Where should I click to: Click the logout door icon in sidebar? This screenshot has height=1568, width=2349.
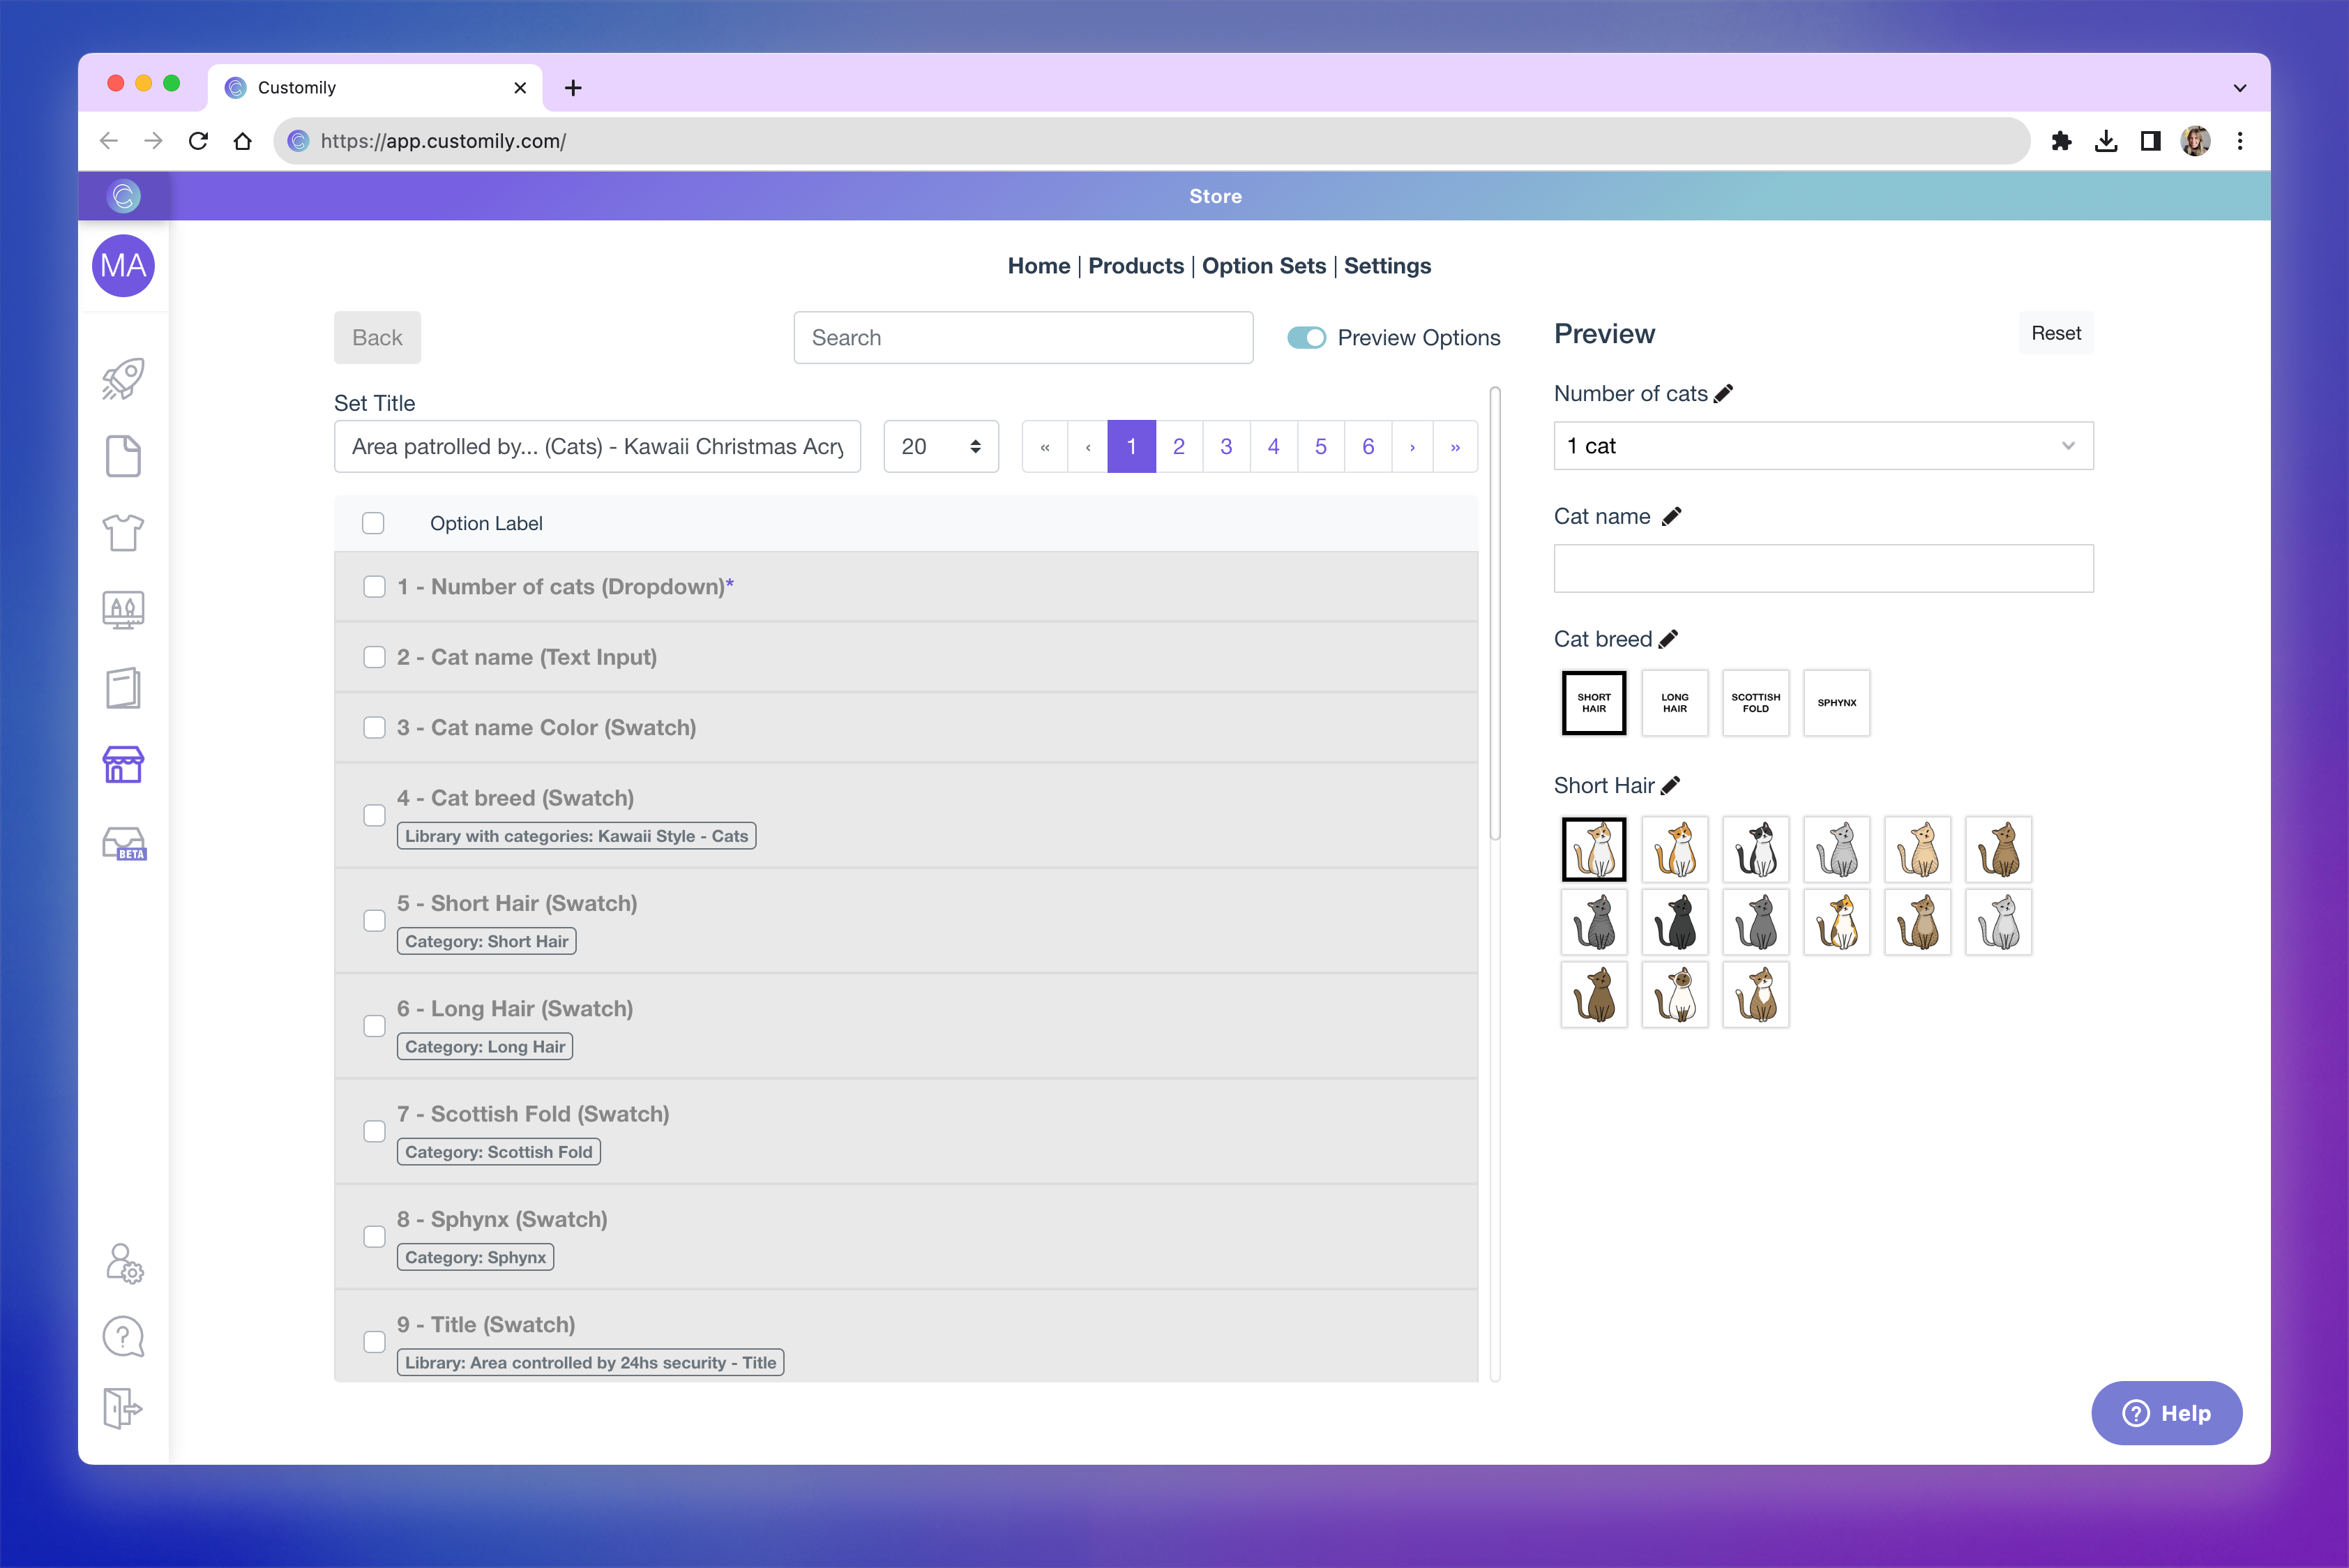click(123, 1408)
